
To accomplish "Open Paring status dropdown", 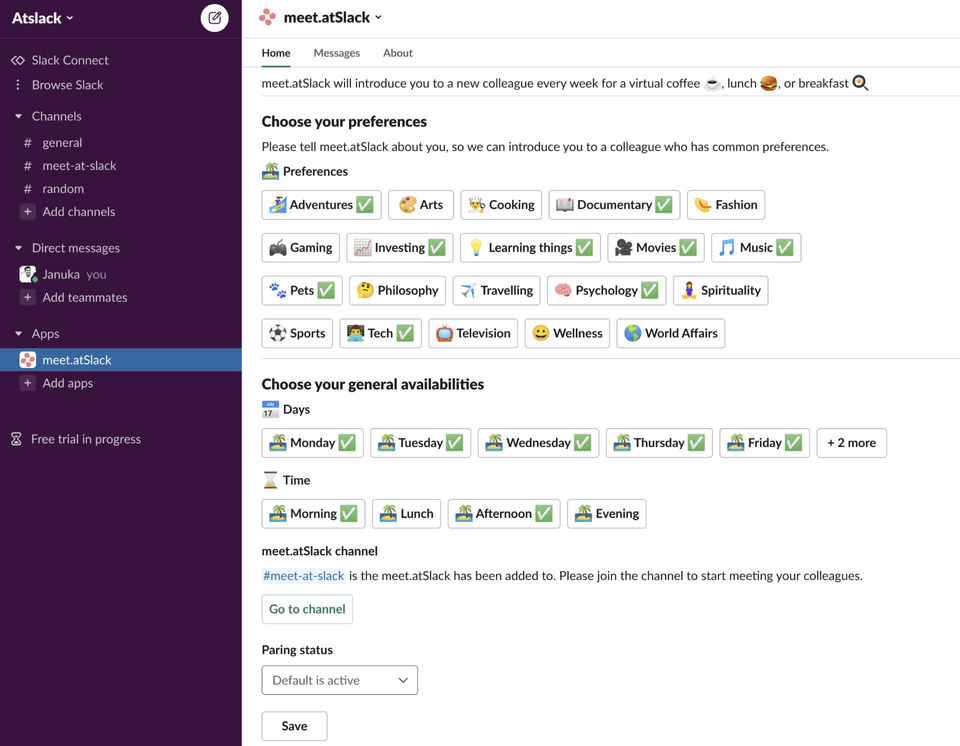I will (x=340, y=680).
